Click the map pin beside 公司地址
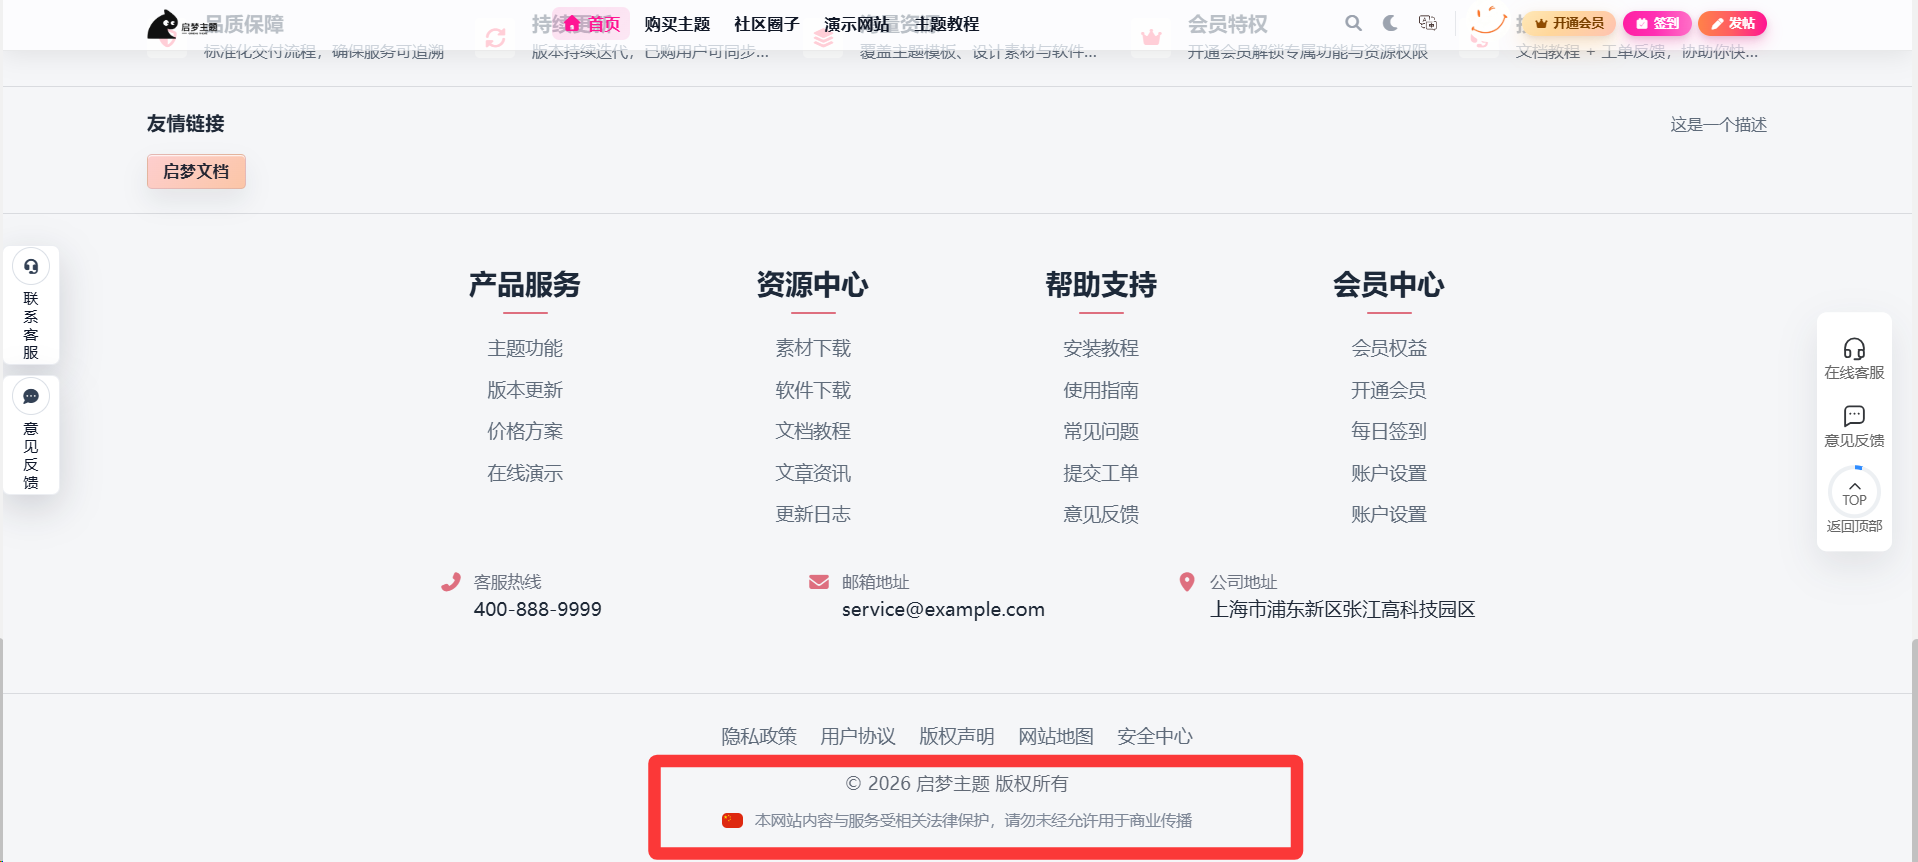Image resolution: width=1918 pixels, height=862 pixels. pos(1187,582)
